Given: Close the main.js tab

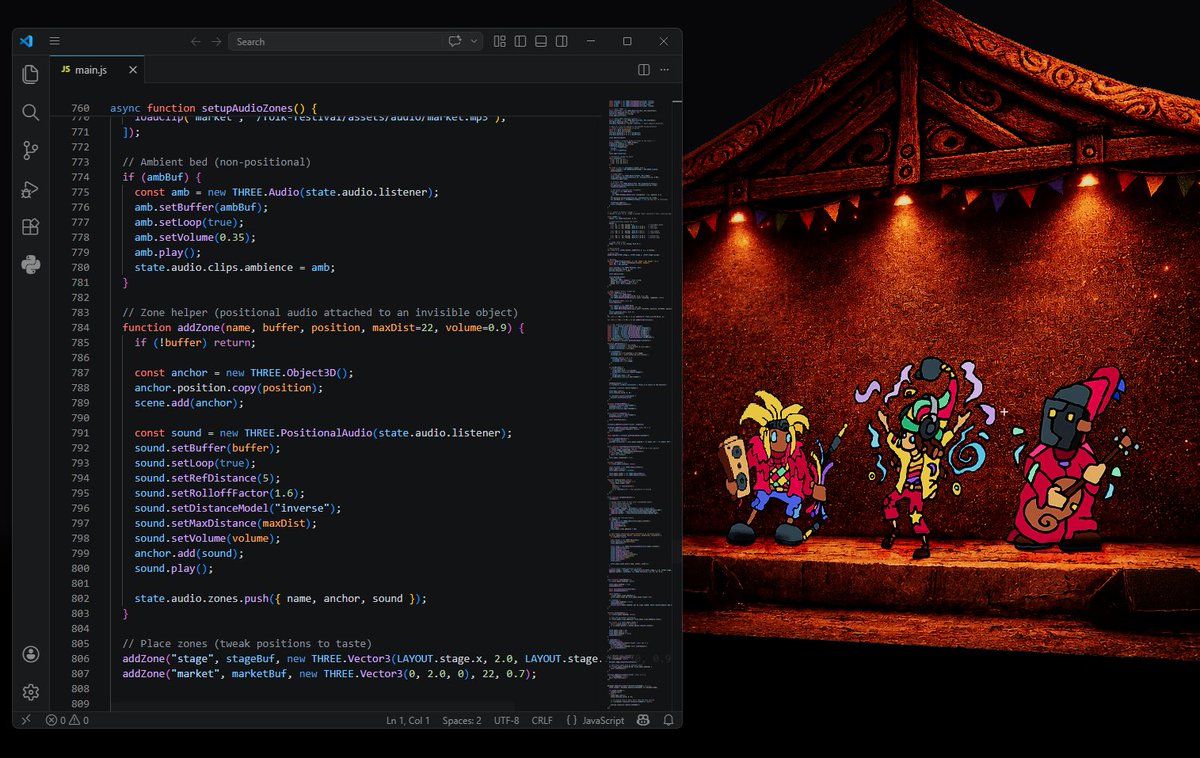Looking at the screenshot, I should (132, 70).
